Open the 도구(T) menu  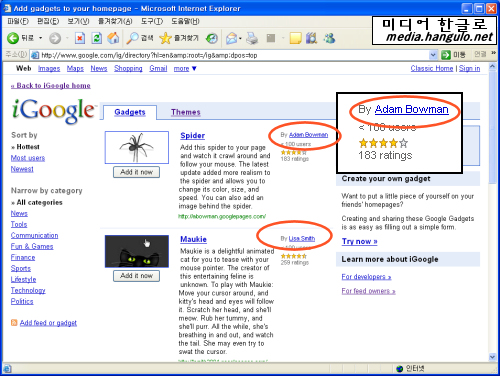point(152,21)
